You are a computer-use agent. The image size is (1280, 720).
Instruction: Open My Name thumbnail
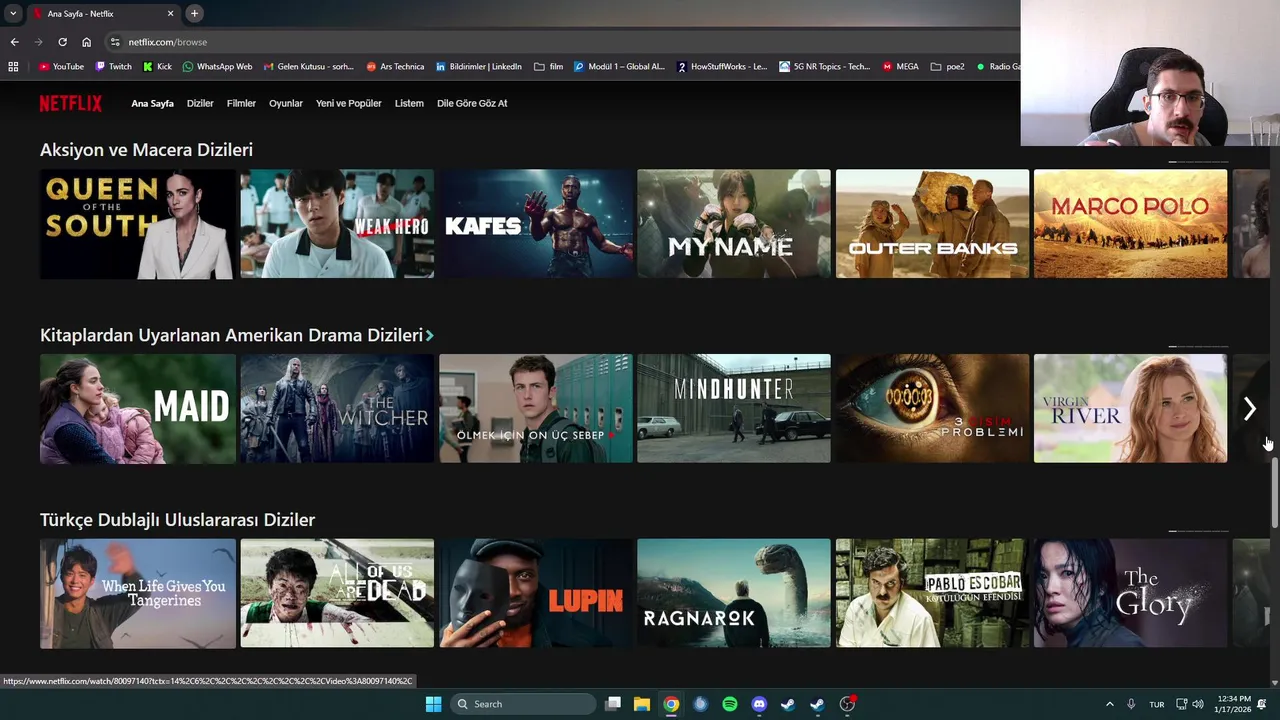734,224
